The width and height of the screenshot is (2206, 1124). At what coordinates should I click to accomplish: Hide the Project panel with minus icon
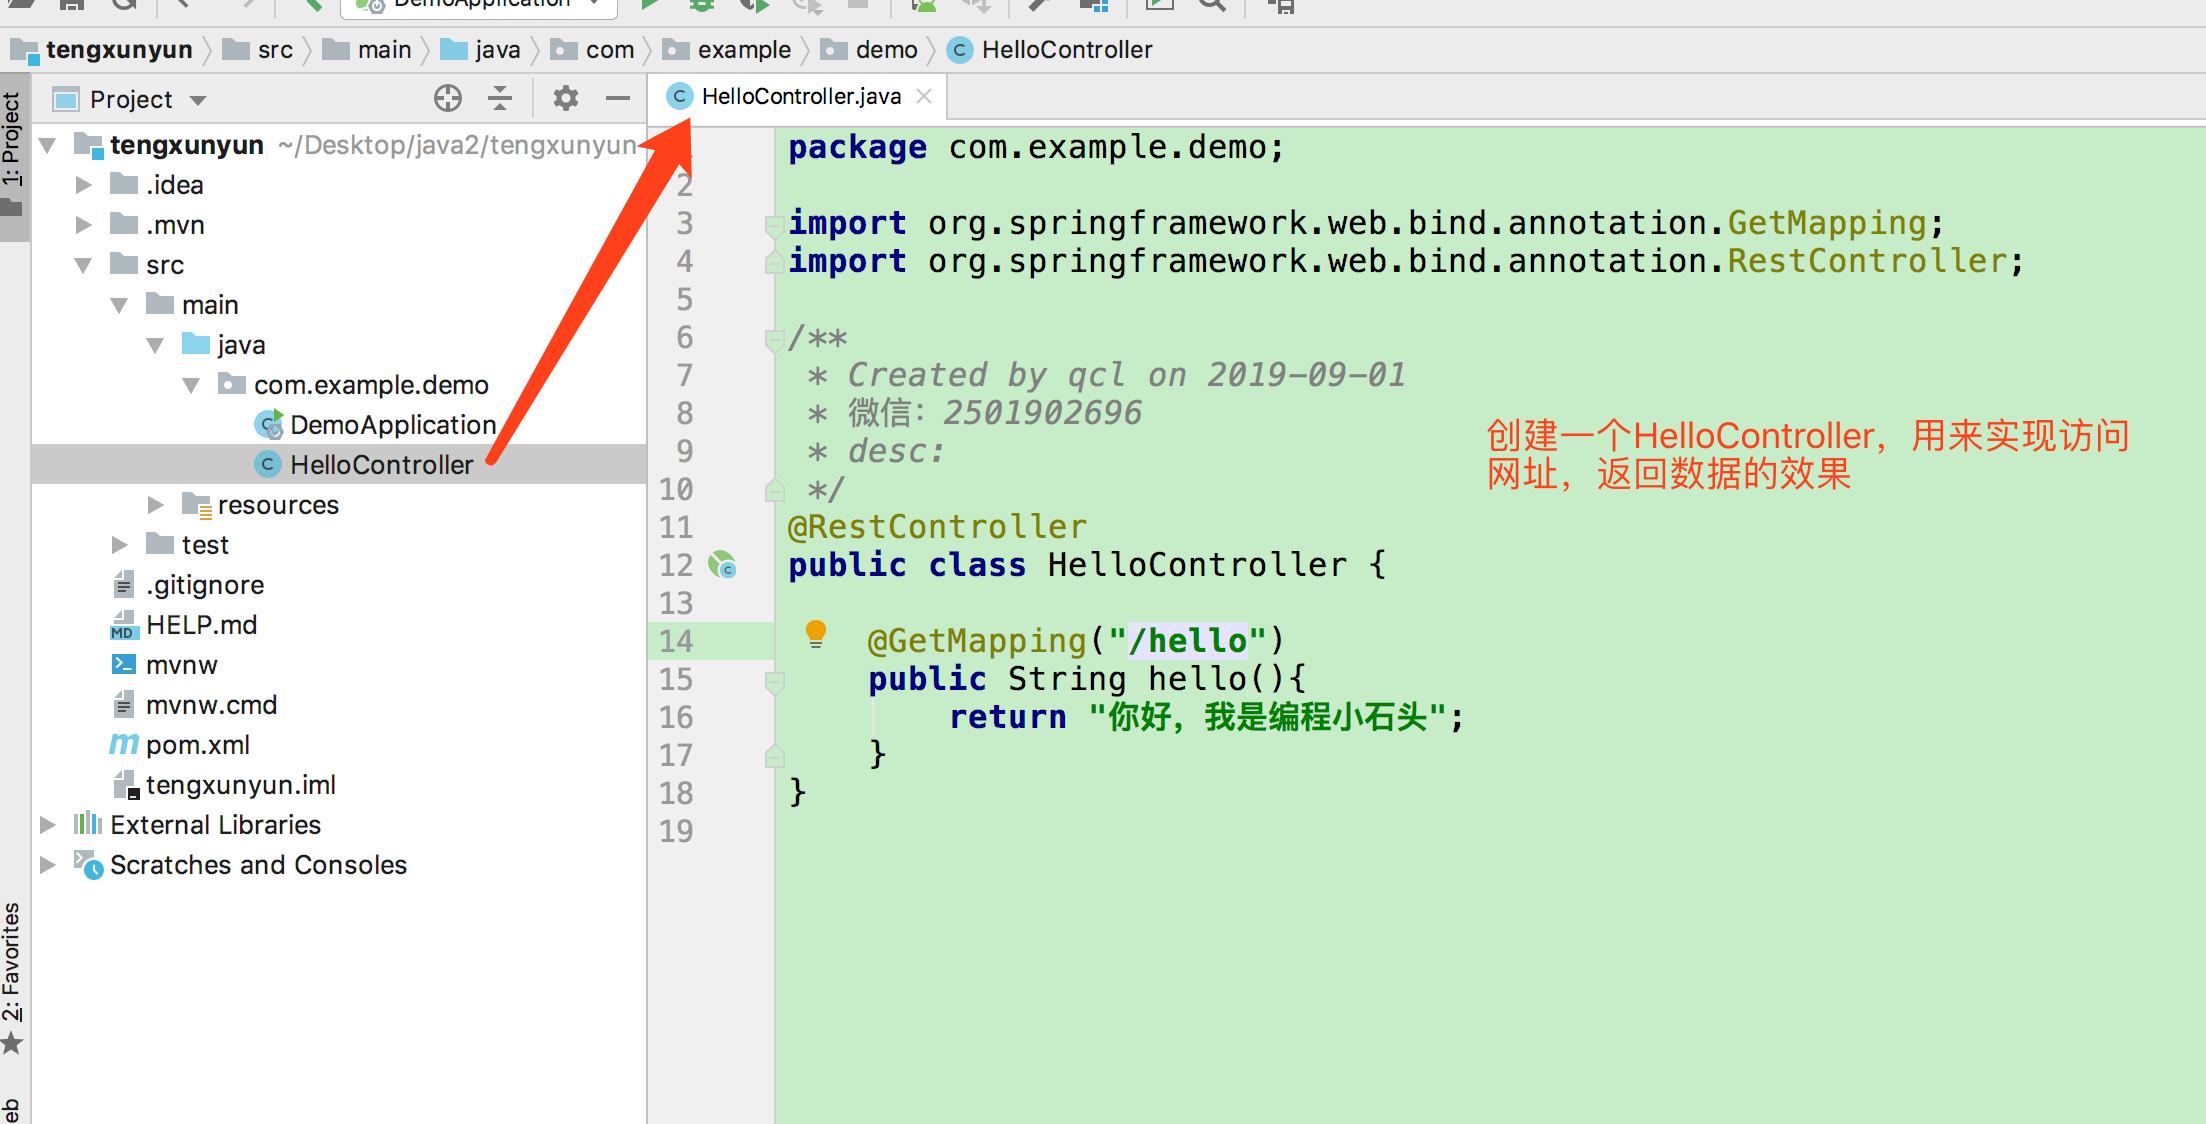[x=618, y=98]
